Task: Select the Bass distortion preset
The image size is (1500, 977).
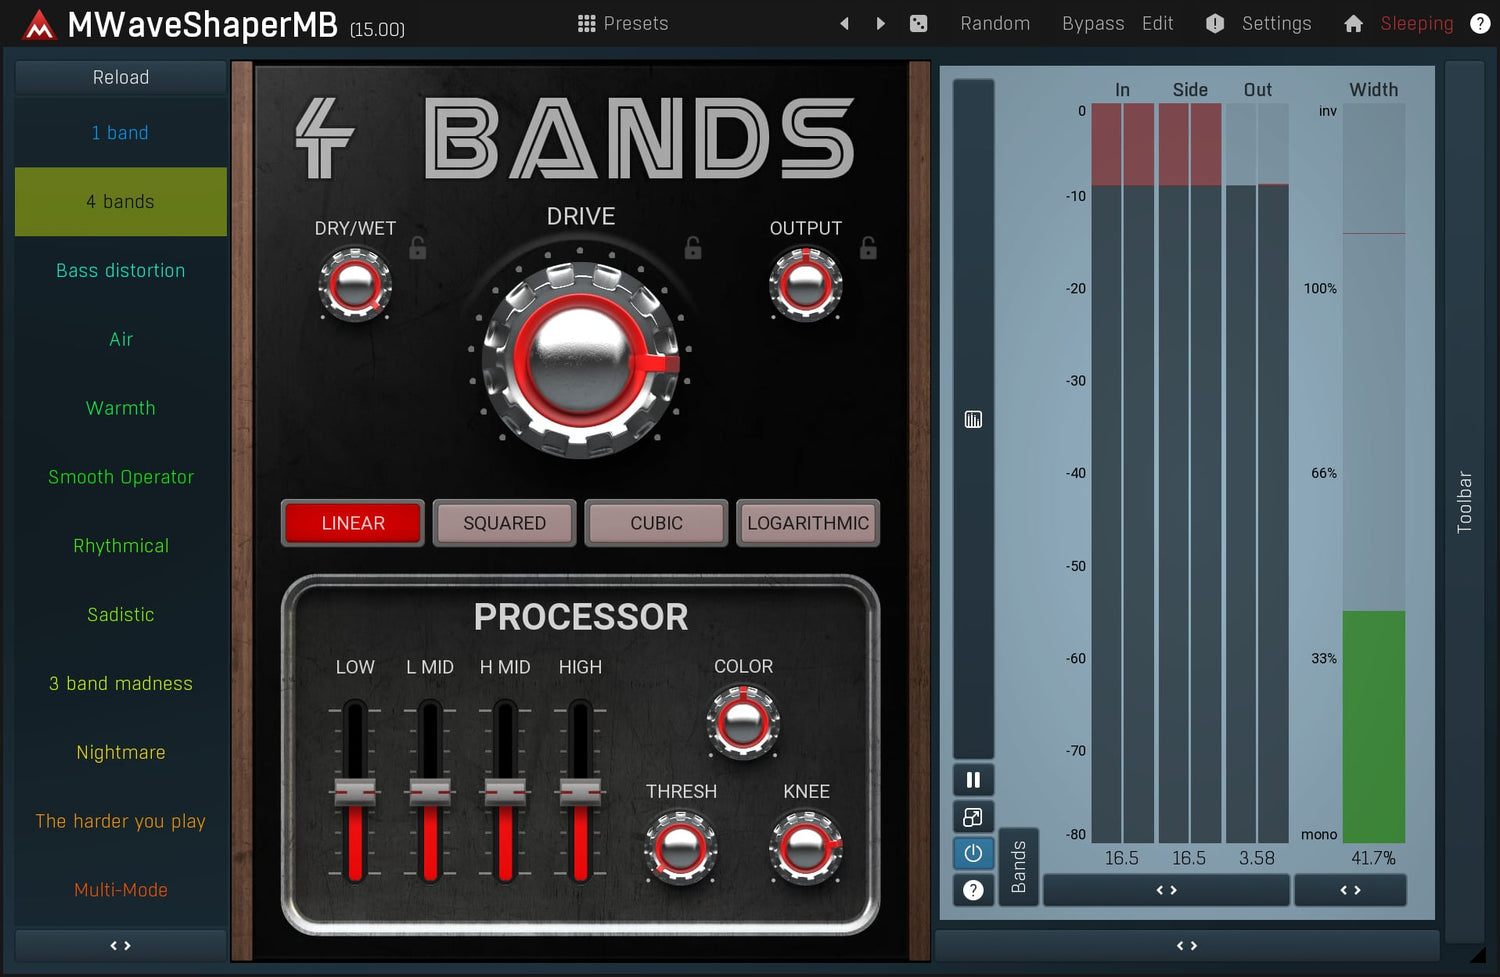Action: click(x=120, y=270)
